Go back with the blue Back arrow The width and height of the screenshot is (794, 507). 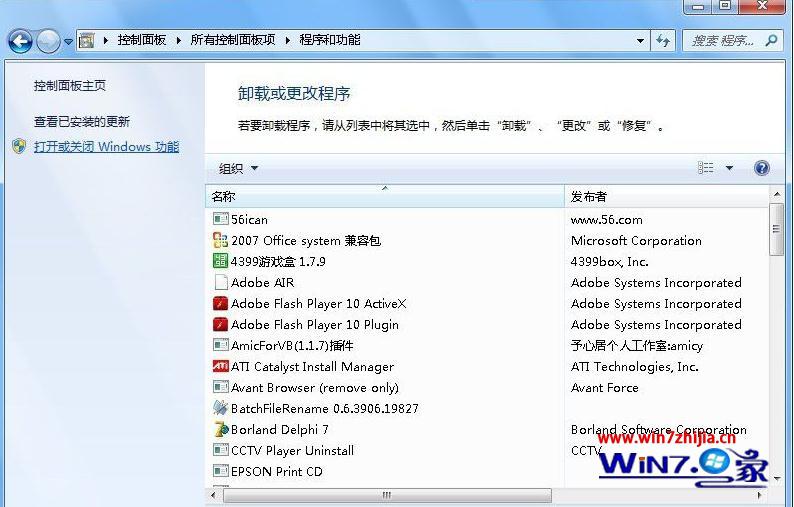click(x=20, y=41)
